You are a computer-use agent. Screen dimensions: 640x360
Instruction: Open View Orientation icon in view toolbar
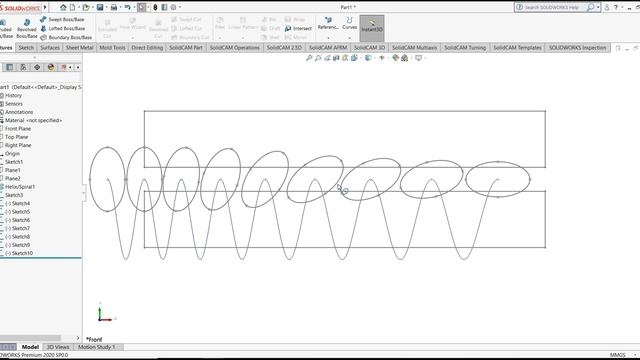[x=354, y=58]
